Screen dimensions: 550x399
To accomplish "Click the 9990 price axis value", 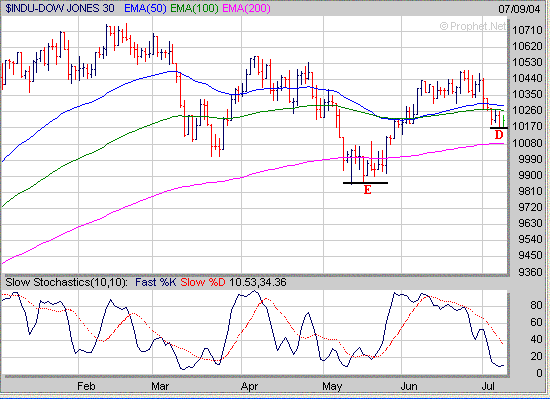I will pyautogui.click(x=530, y=159).
